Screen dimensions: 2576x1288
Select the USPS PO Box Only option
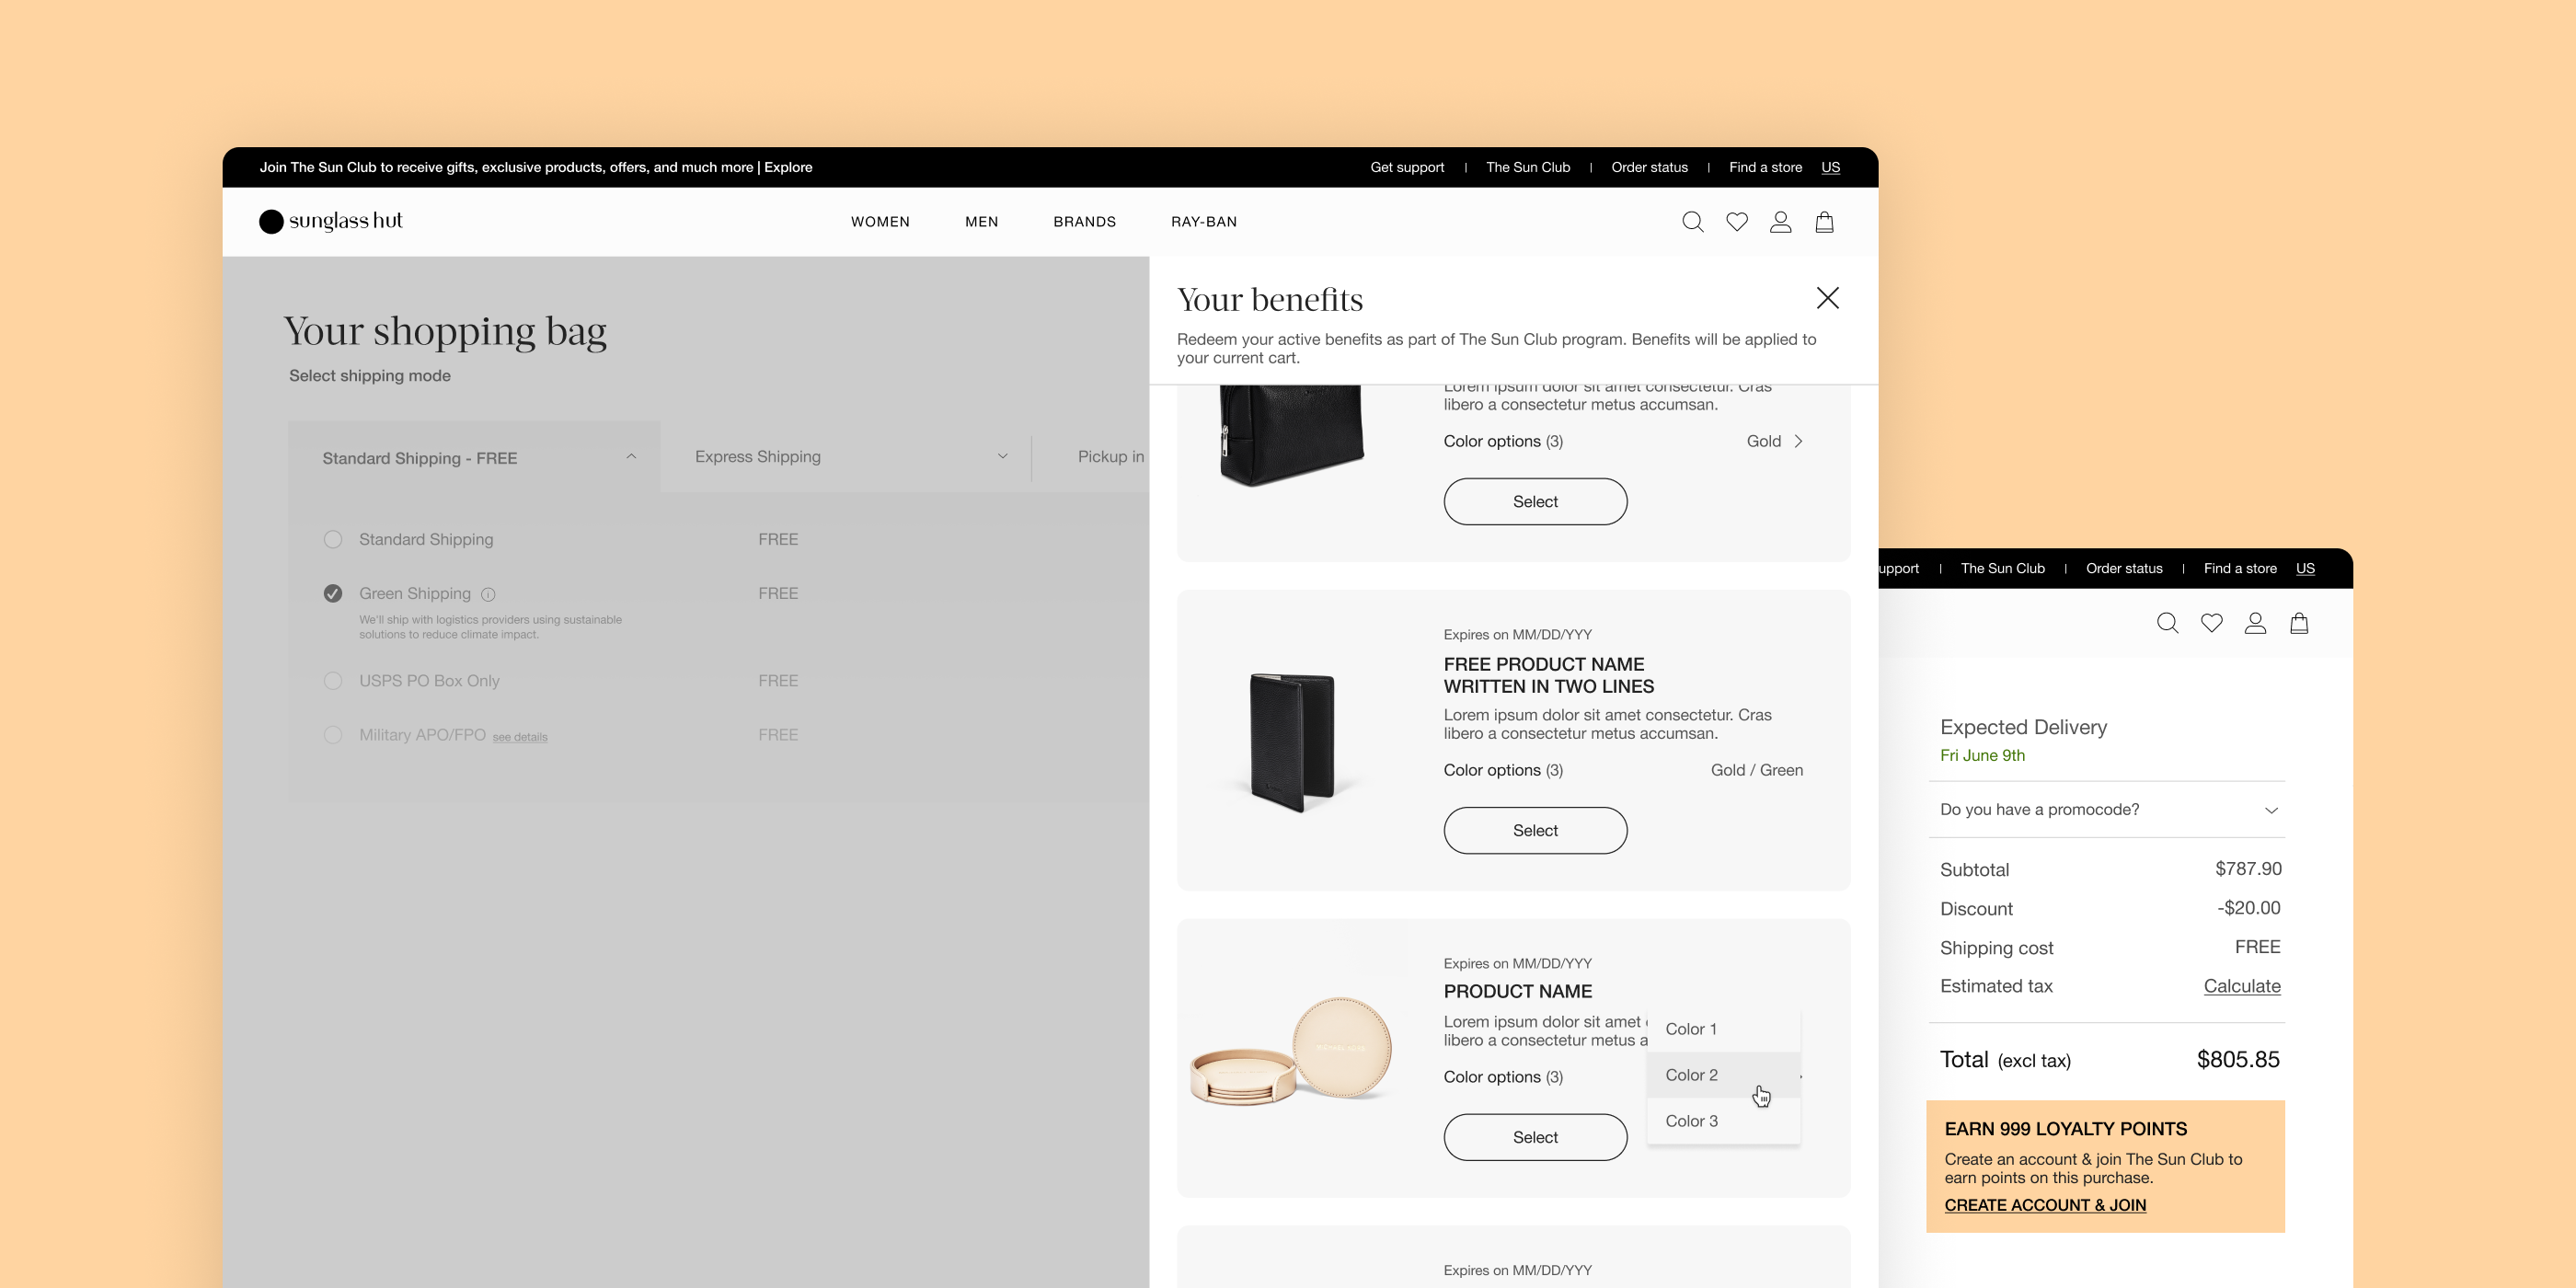pyautogui.click(x=333, y=680)
